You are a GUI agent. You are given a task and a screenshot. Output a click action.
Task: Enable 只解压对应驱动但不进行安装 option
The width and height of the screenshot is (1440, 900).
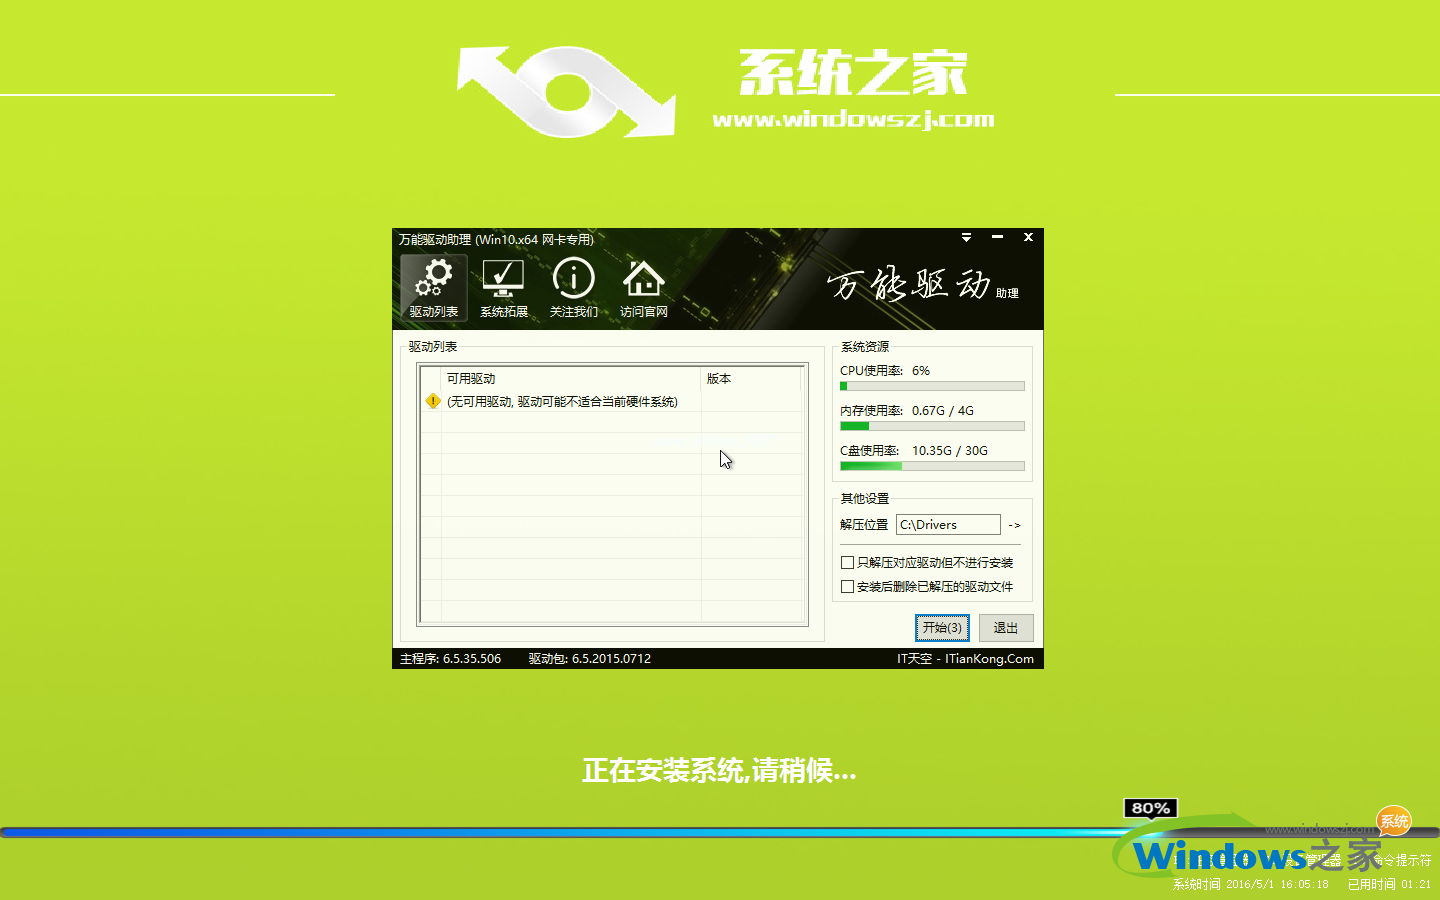click(x=847, y=562)
